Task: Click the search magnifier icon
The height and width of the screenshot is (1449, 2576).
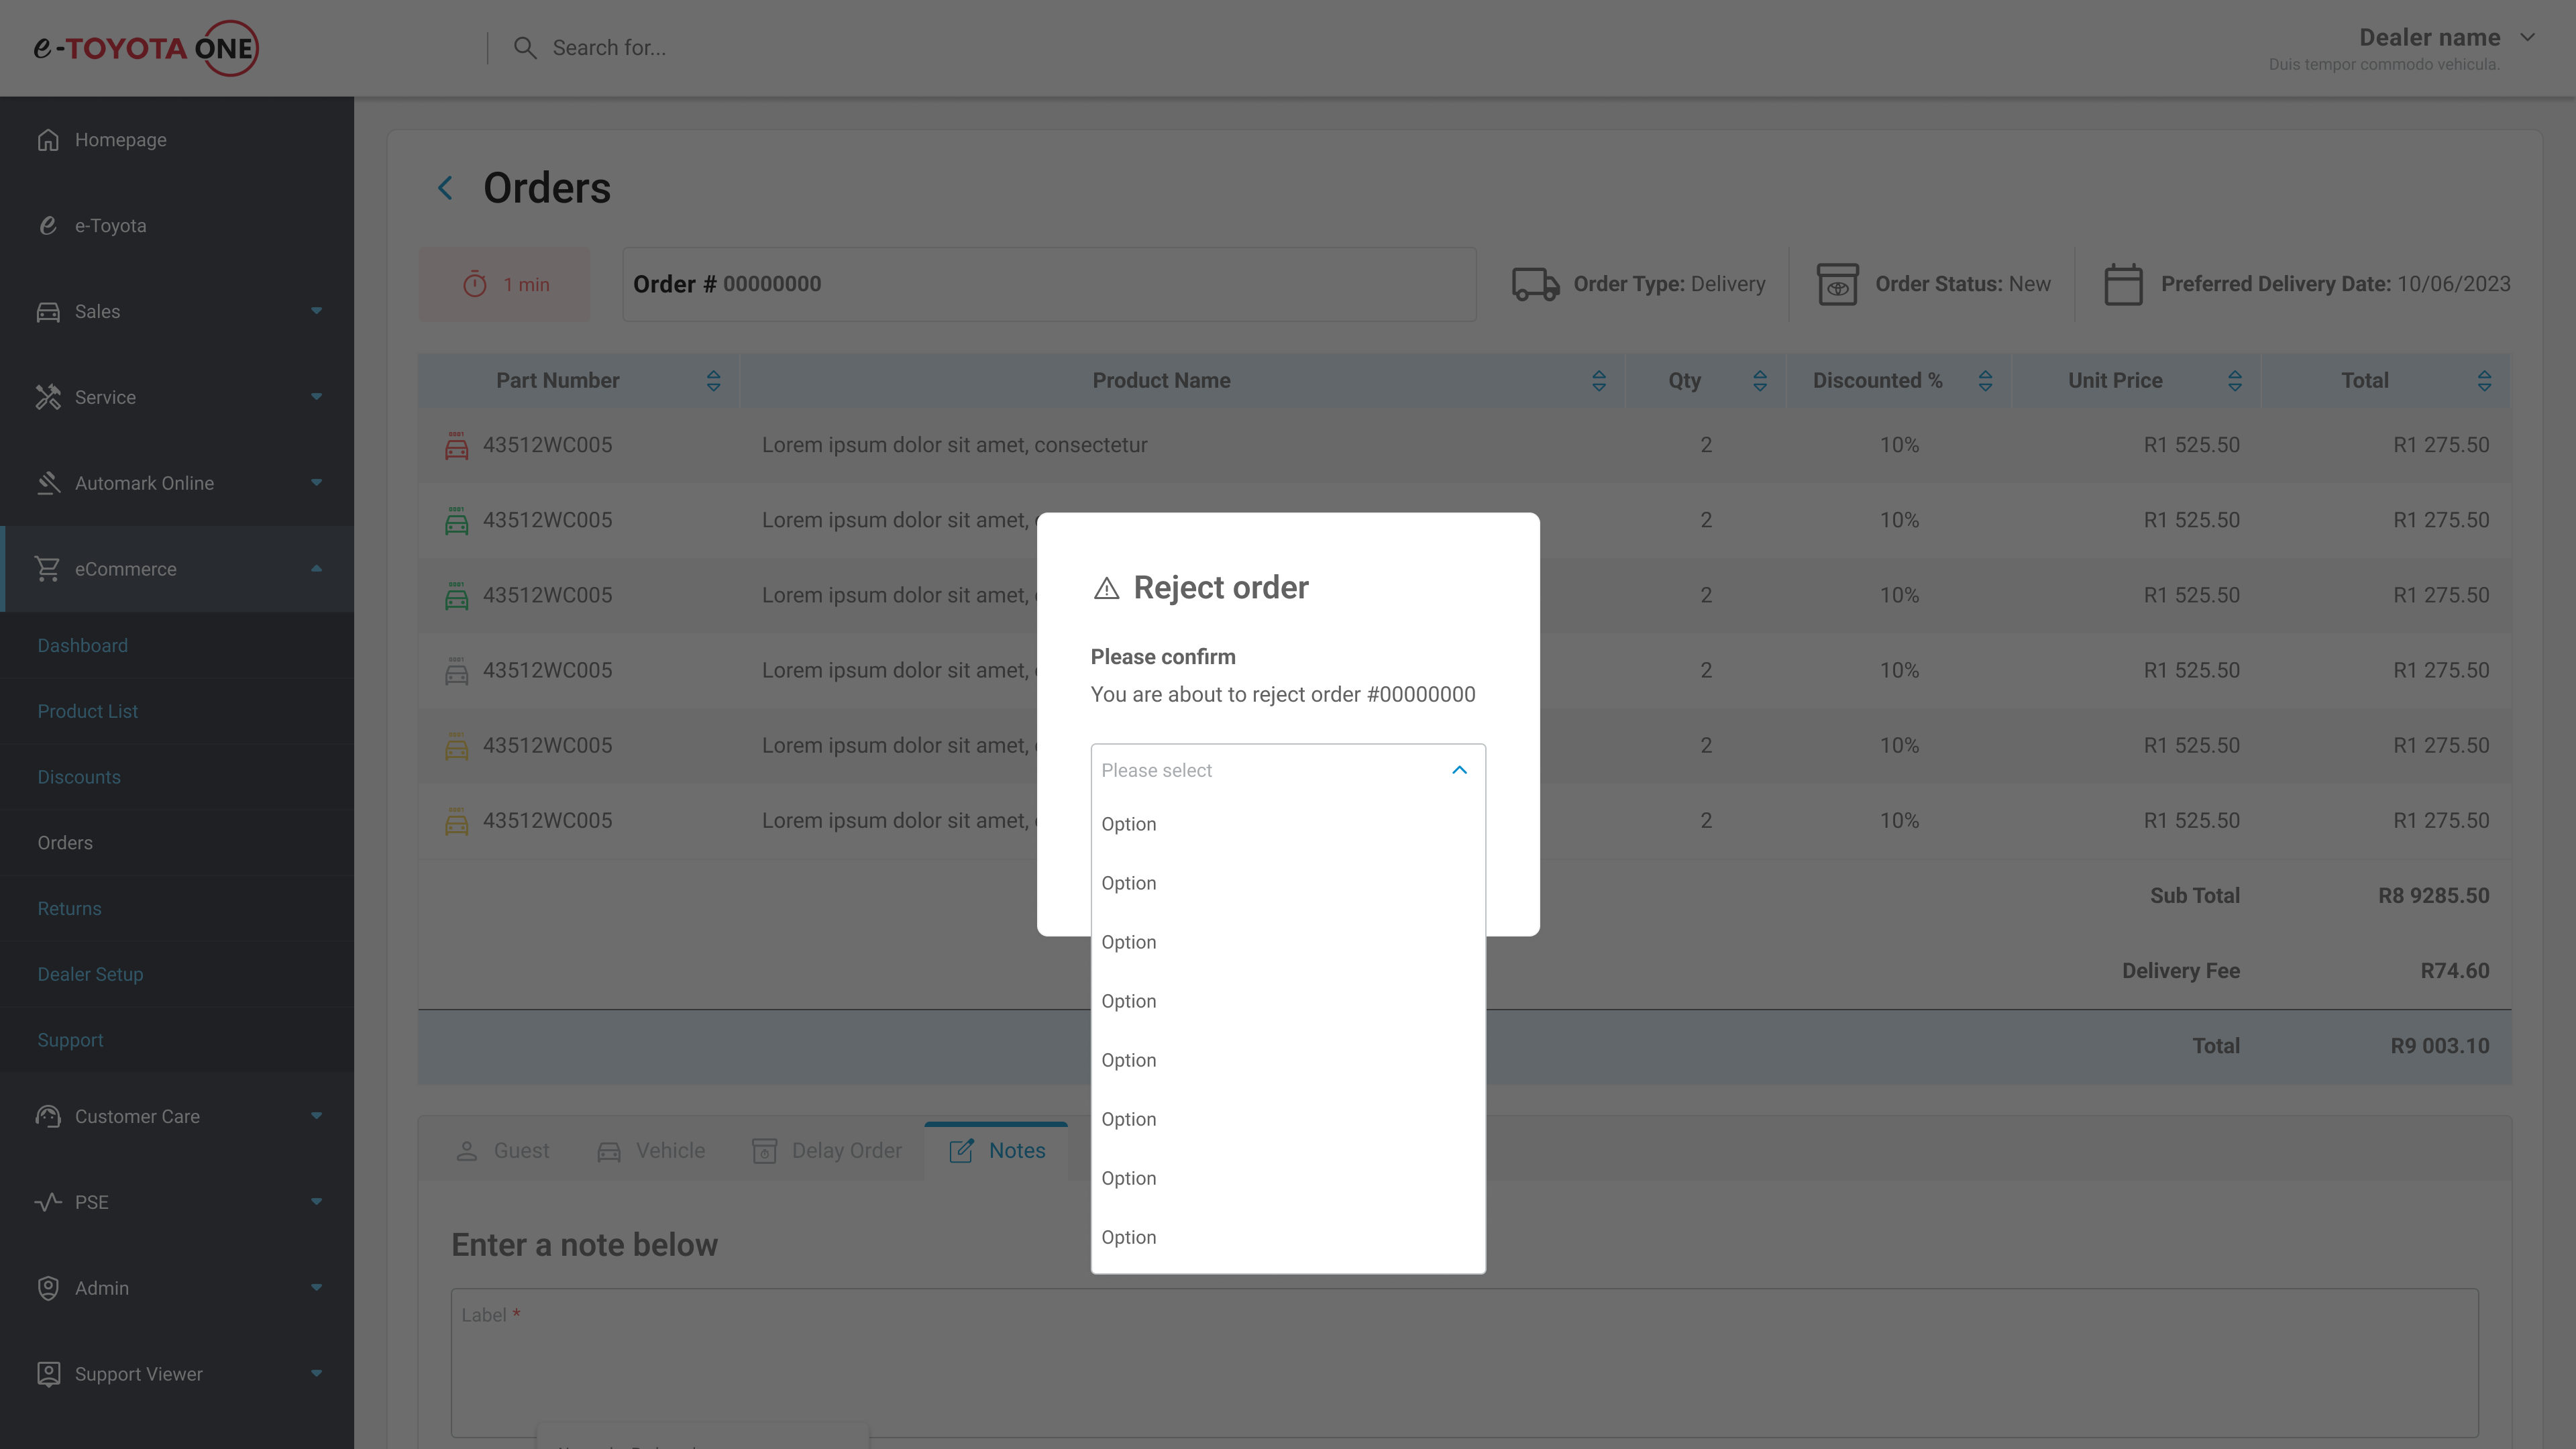Action: (x=524, y=48)
